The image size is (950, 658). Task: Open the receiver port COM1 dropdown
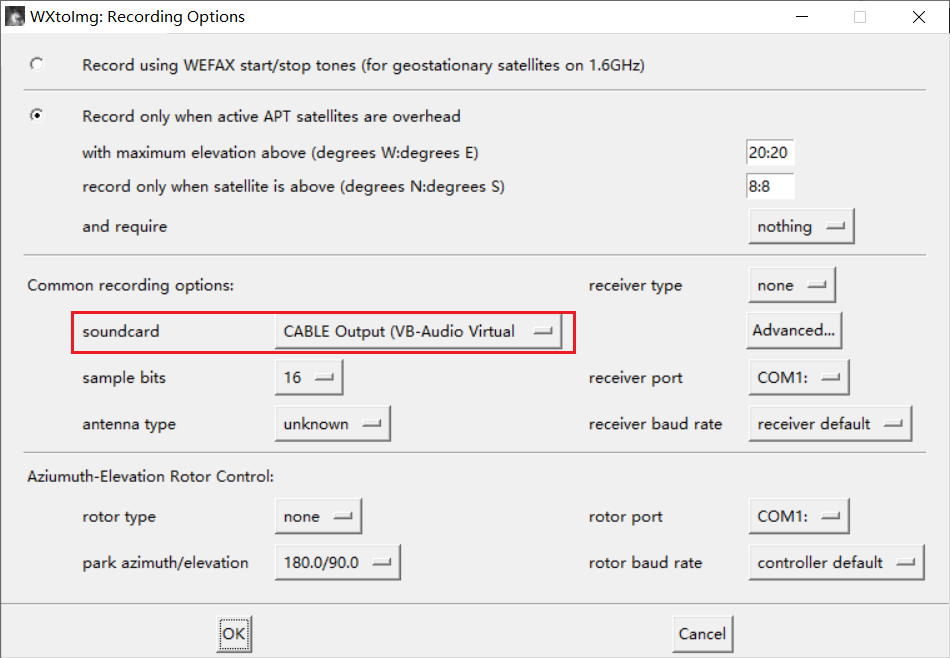798,378
